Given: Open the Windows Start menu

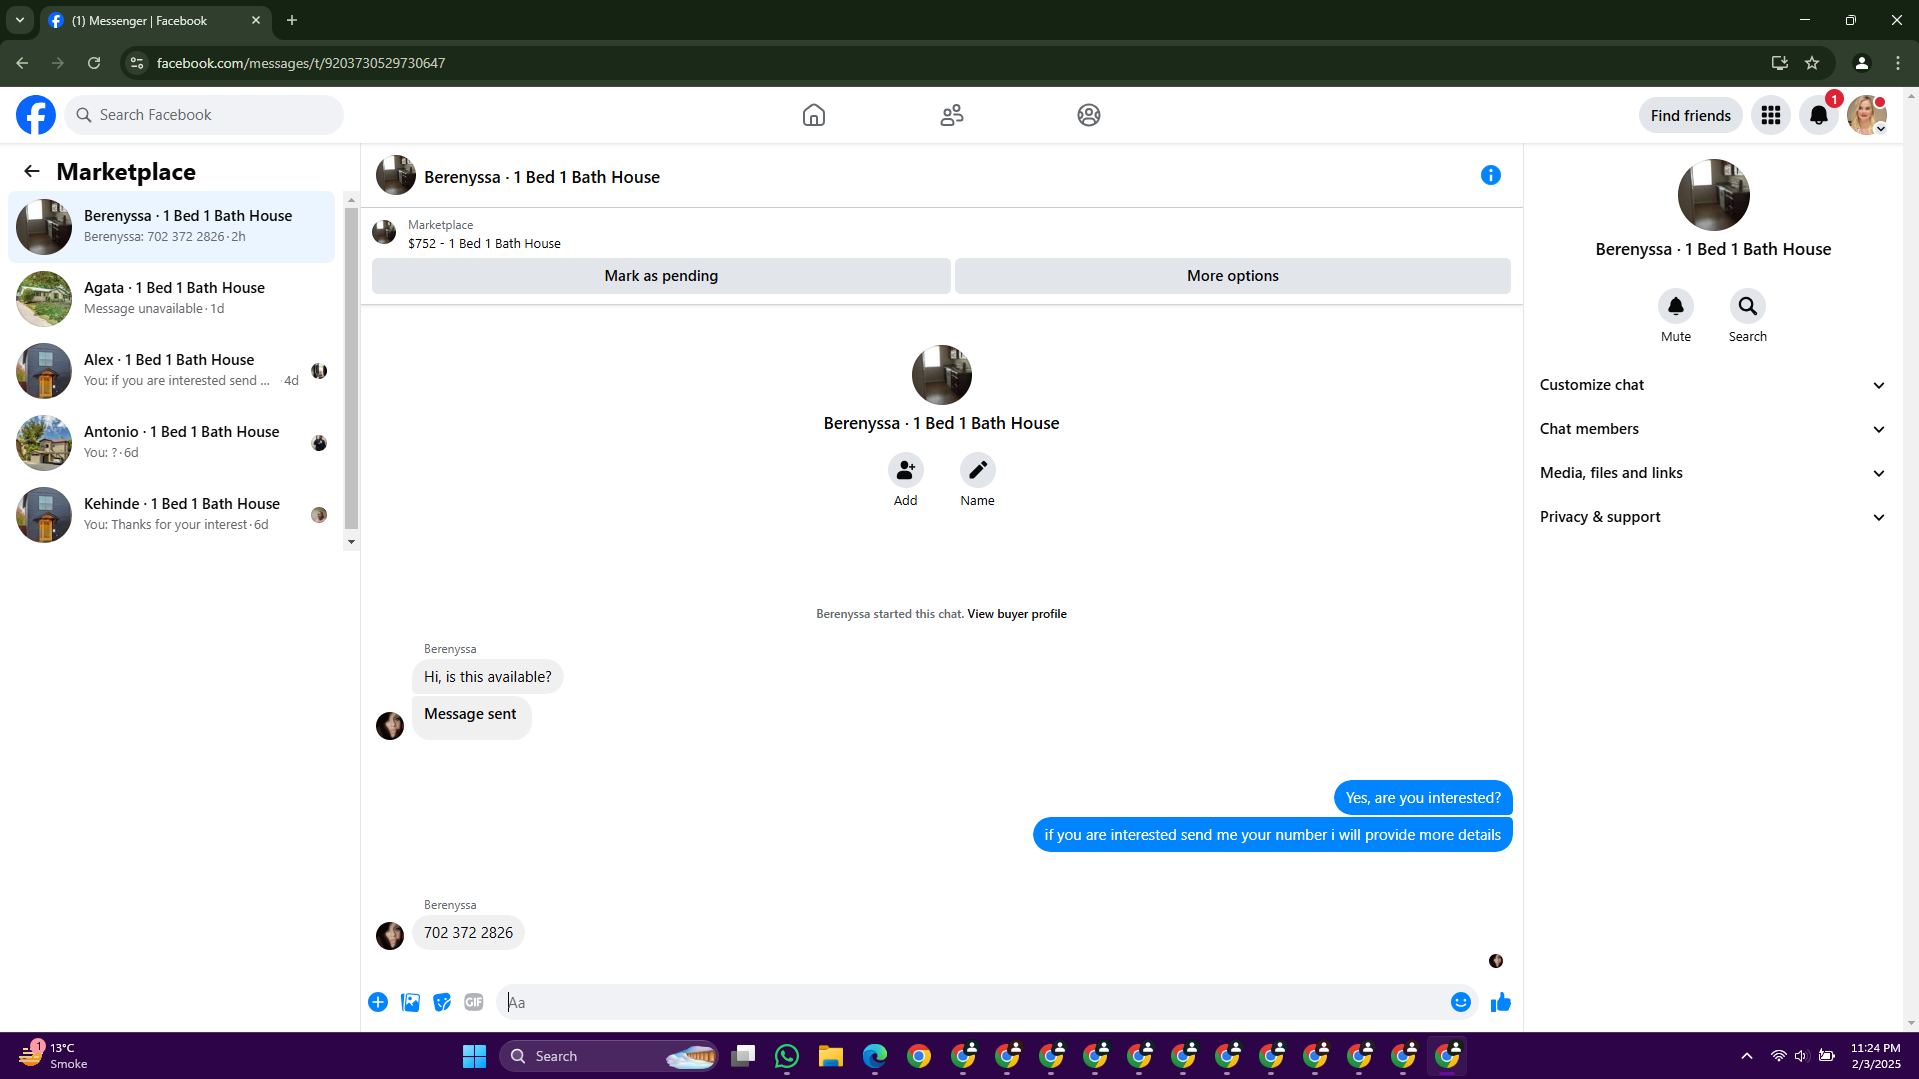Looking at the screenshot, I should pos(474,1056).
